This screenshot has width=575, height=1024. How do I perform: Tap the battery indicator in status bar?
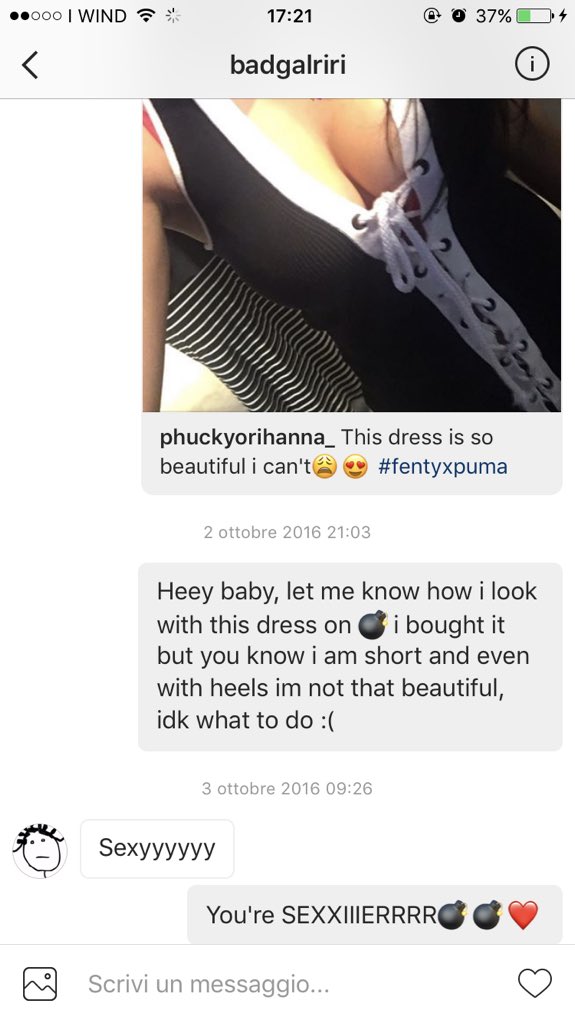pyautogui.click(x=535, y=16)
